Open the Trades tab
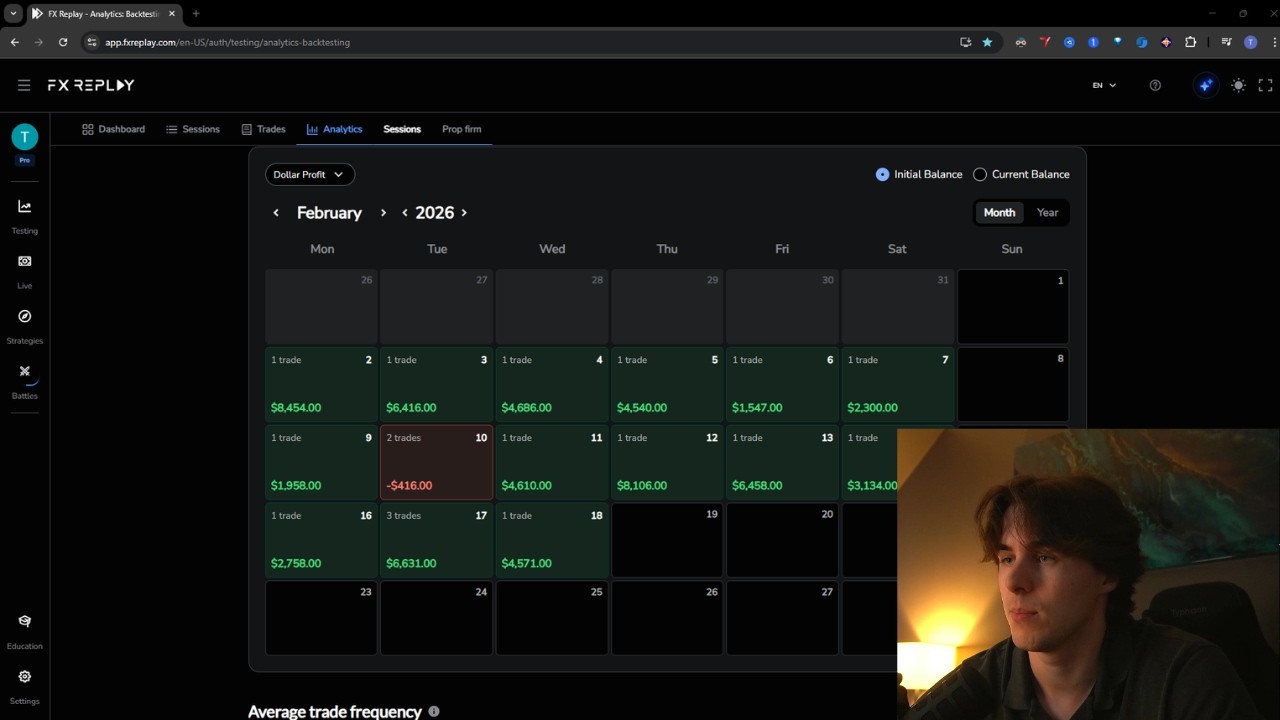Viewport: 1280px width, 720px height. (x=263, y=129)
